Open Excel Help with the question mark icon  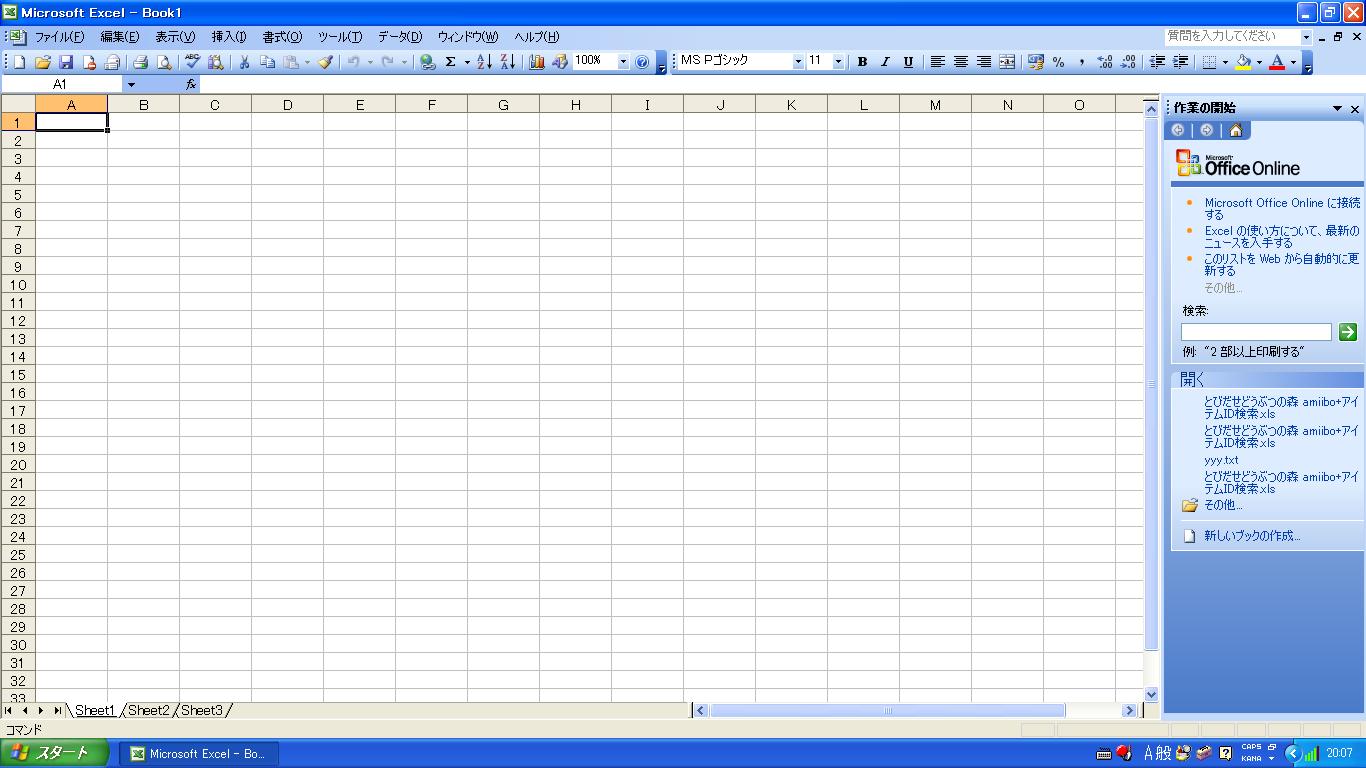[x=642, y=62]
